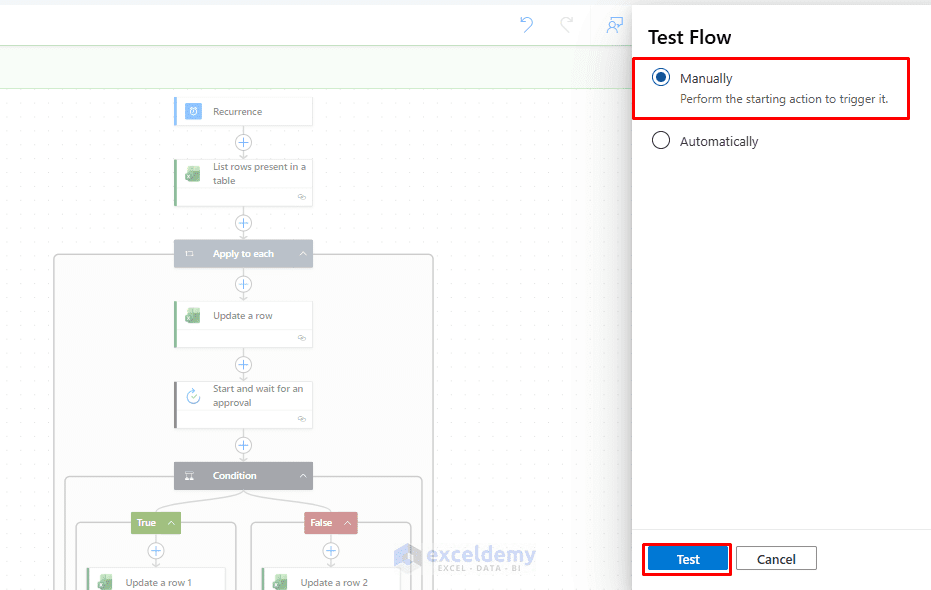Add step after approval action
This screenshot has height=590, width=931.
tap(243, 445)
